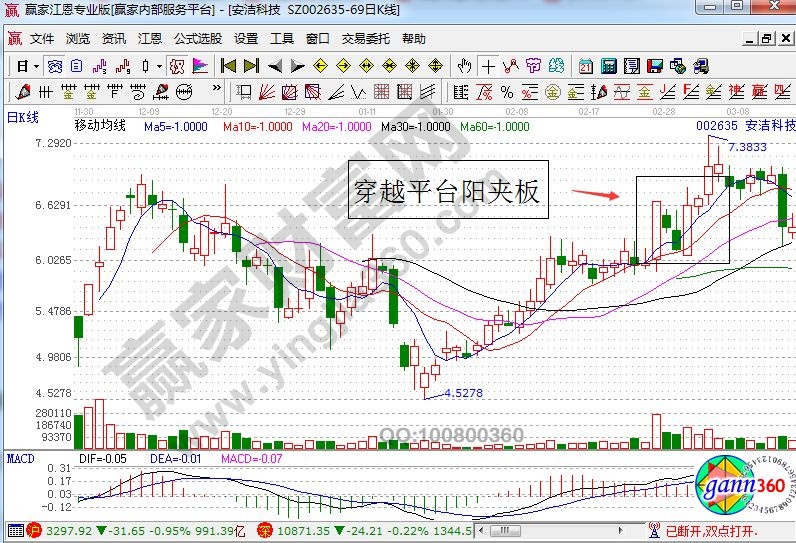
Task: Click the black left triangle step-back icon
Action: click(274, 66)
